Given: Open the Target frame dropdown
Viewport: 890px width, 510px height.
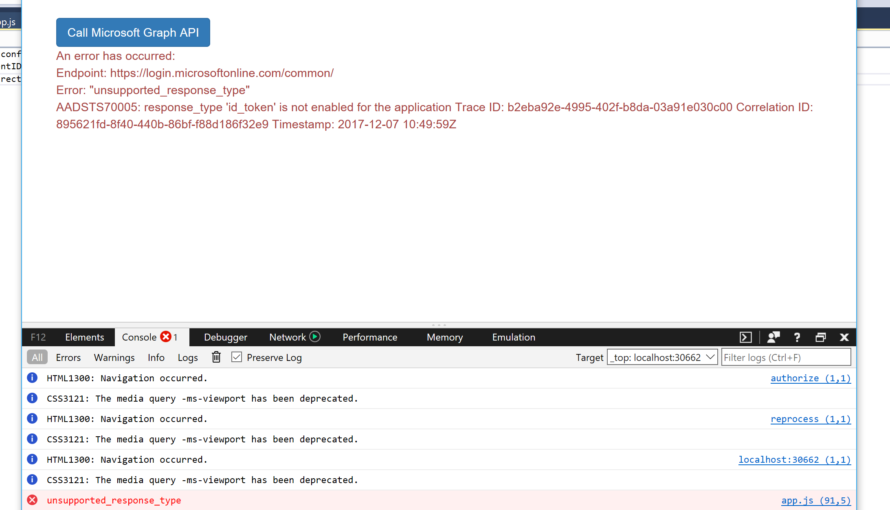Looking at the screenshot, I should click(662, 357).
